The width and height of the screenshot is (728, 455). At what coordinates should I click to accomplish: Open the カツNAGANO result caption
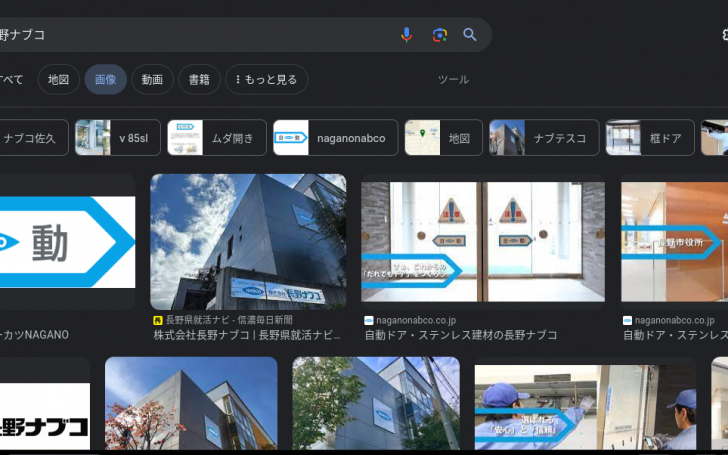tap(34, 335)
